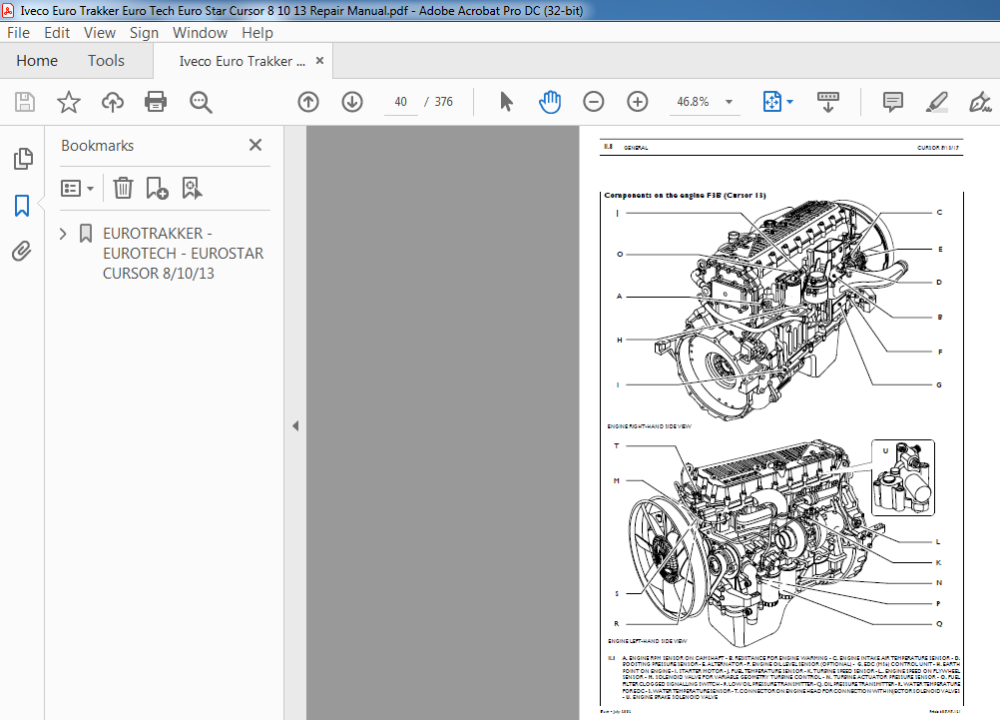Expand the EUROTRAKKER bookmark entry
Viewport: 1000px width, 720px height.
(62, 233)
